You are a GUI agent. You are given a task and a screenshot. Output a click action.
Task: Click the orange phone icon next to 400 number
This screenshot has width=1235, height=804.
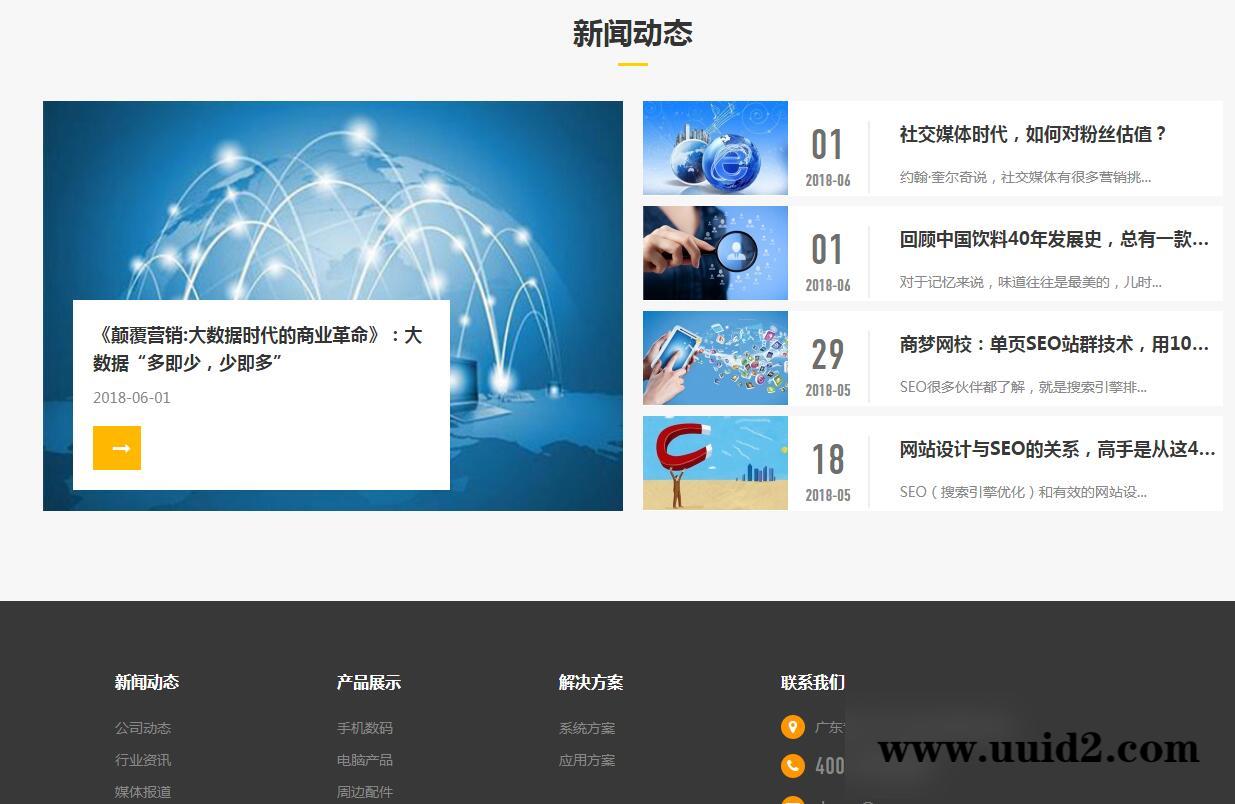[793, 766]
